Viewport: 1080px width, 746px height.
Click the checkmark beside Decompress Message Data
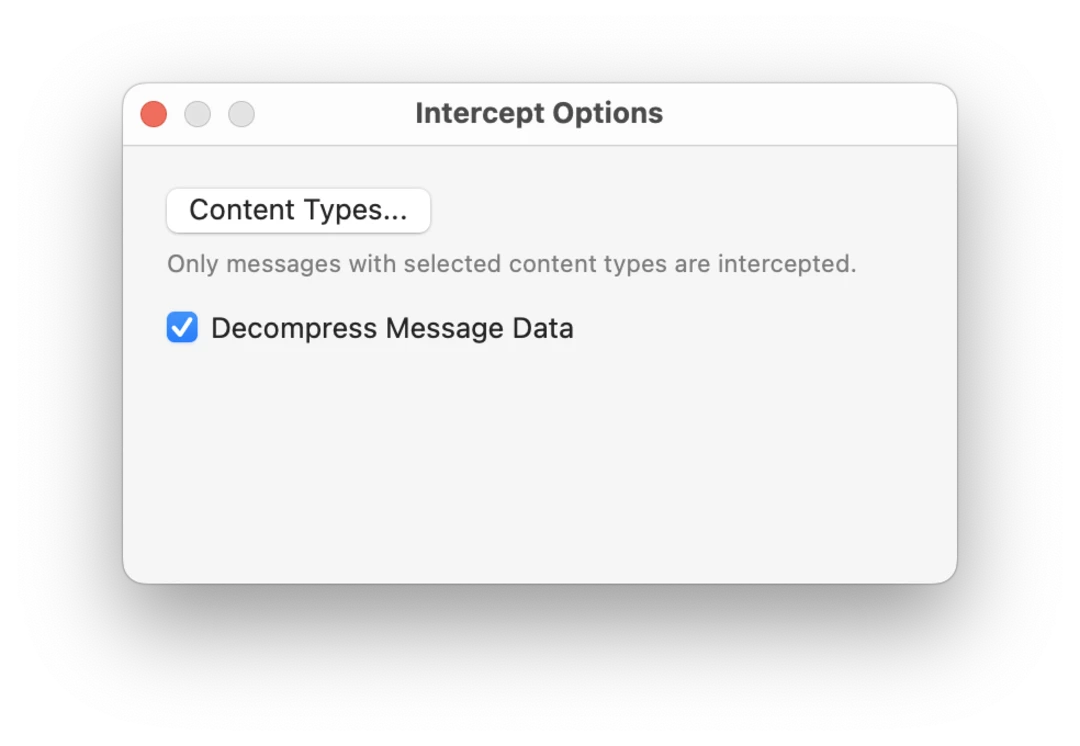182,328
